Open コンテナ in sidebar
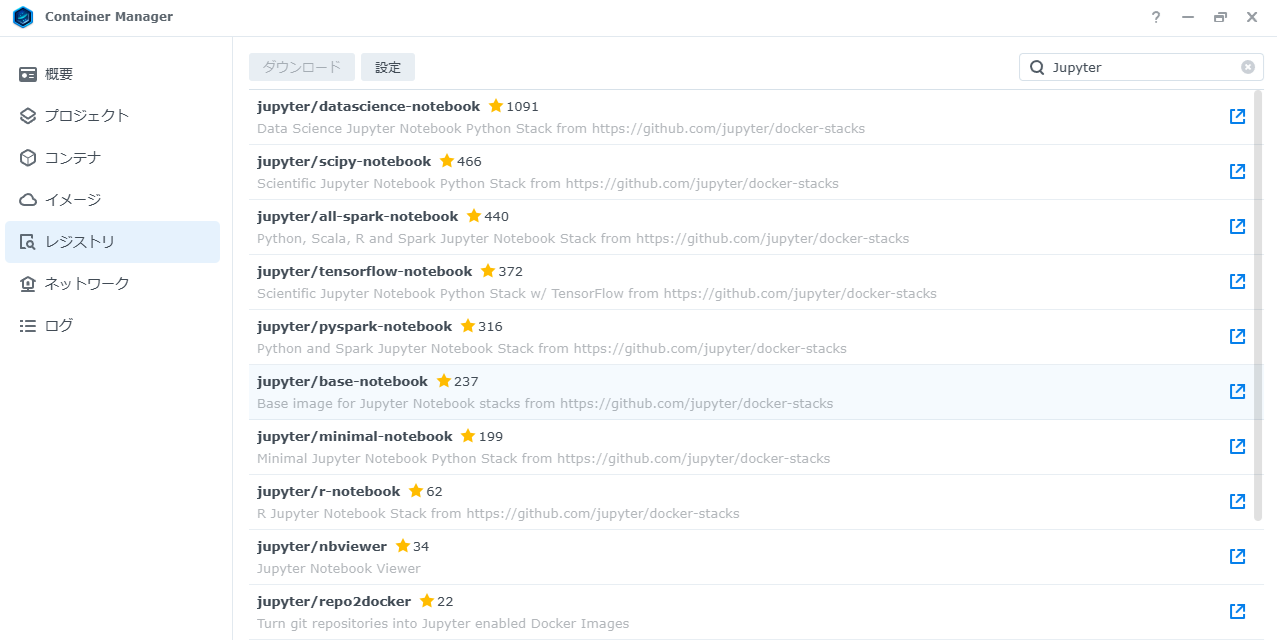The height and width of the screenshot is (640, 1277). 112,158
